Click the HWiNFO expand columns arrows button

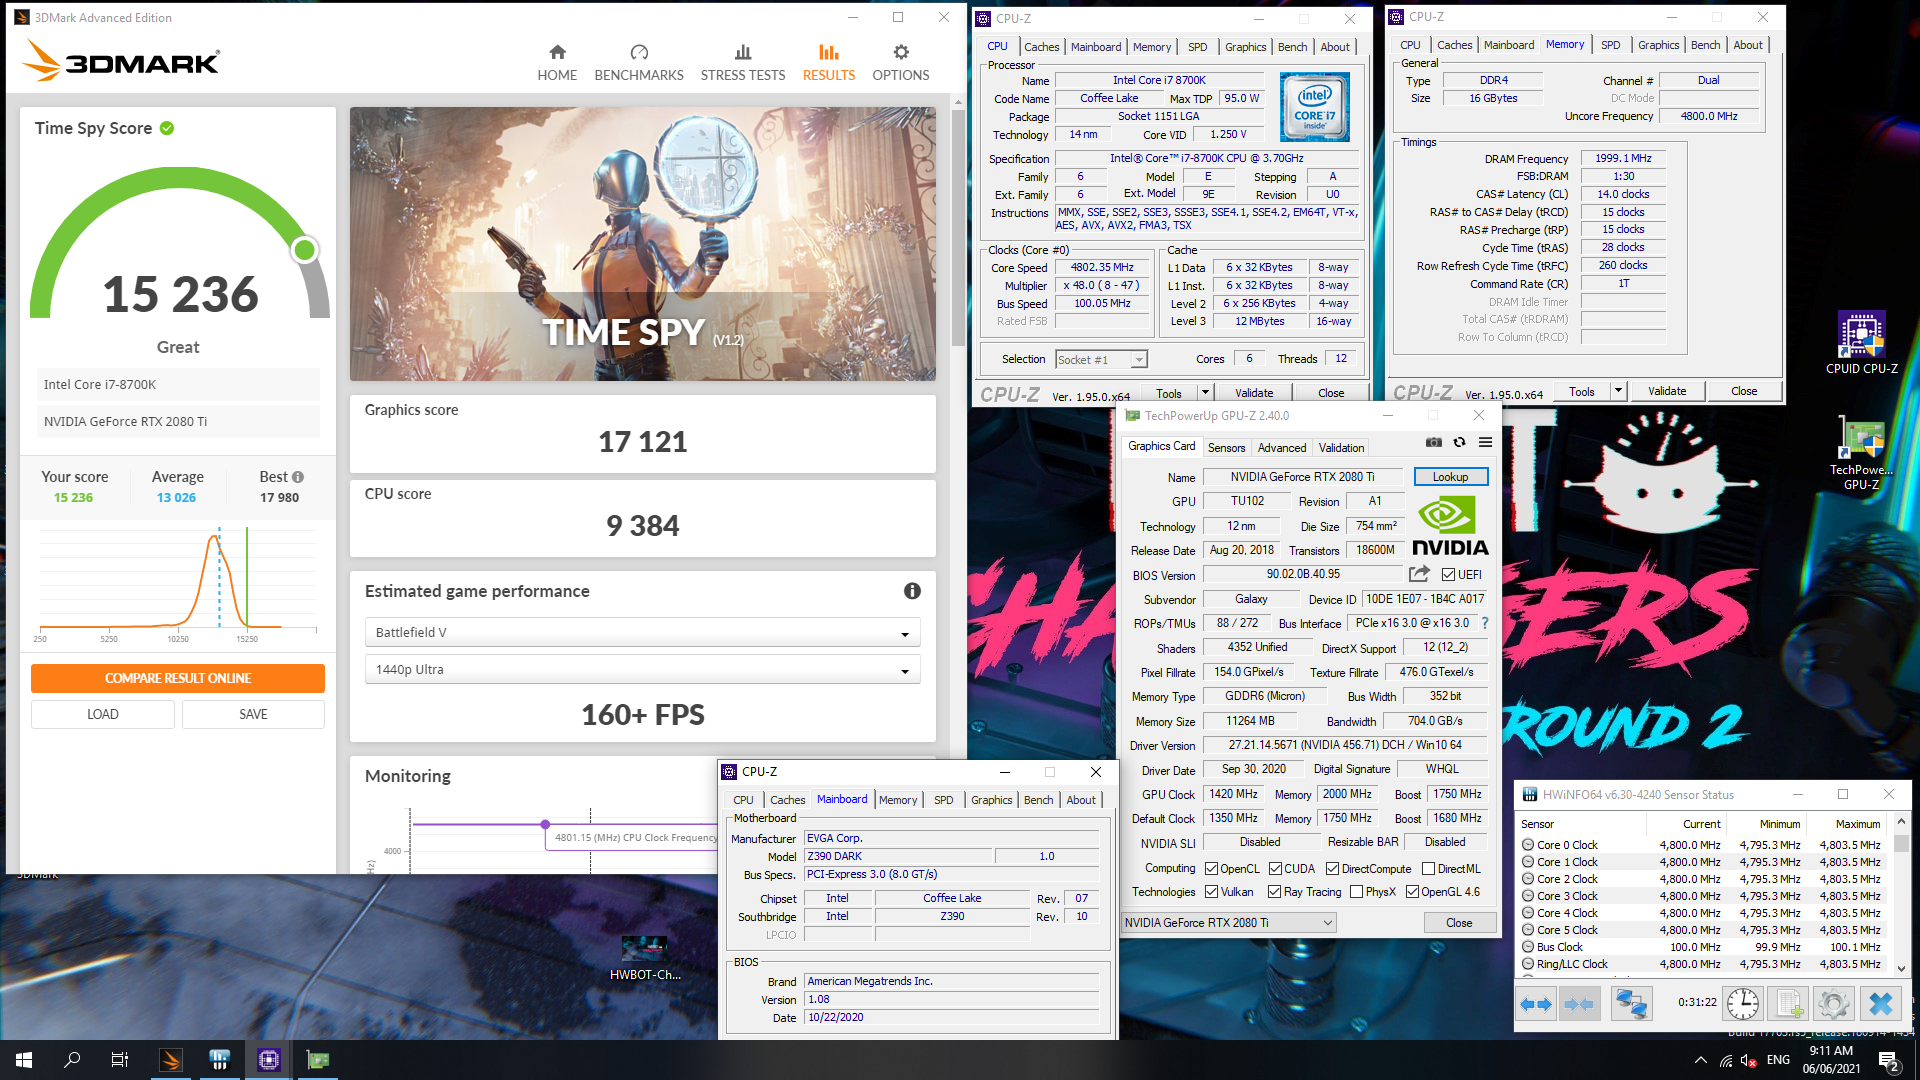pos(1536,1003)
